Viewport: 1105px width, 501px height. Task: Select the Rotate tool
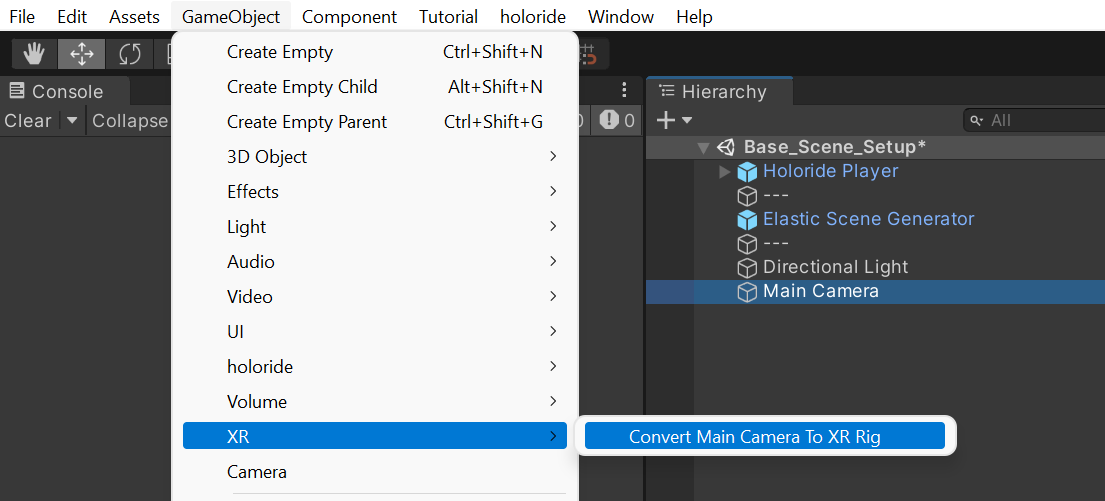click(x=129, y=53)
